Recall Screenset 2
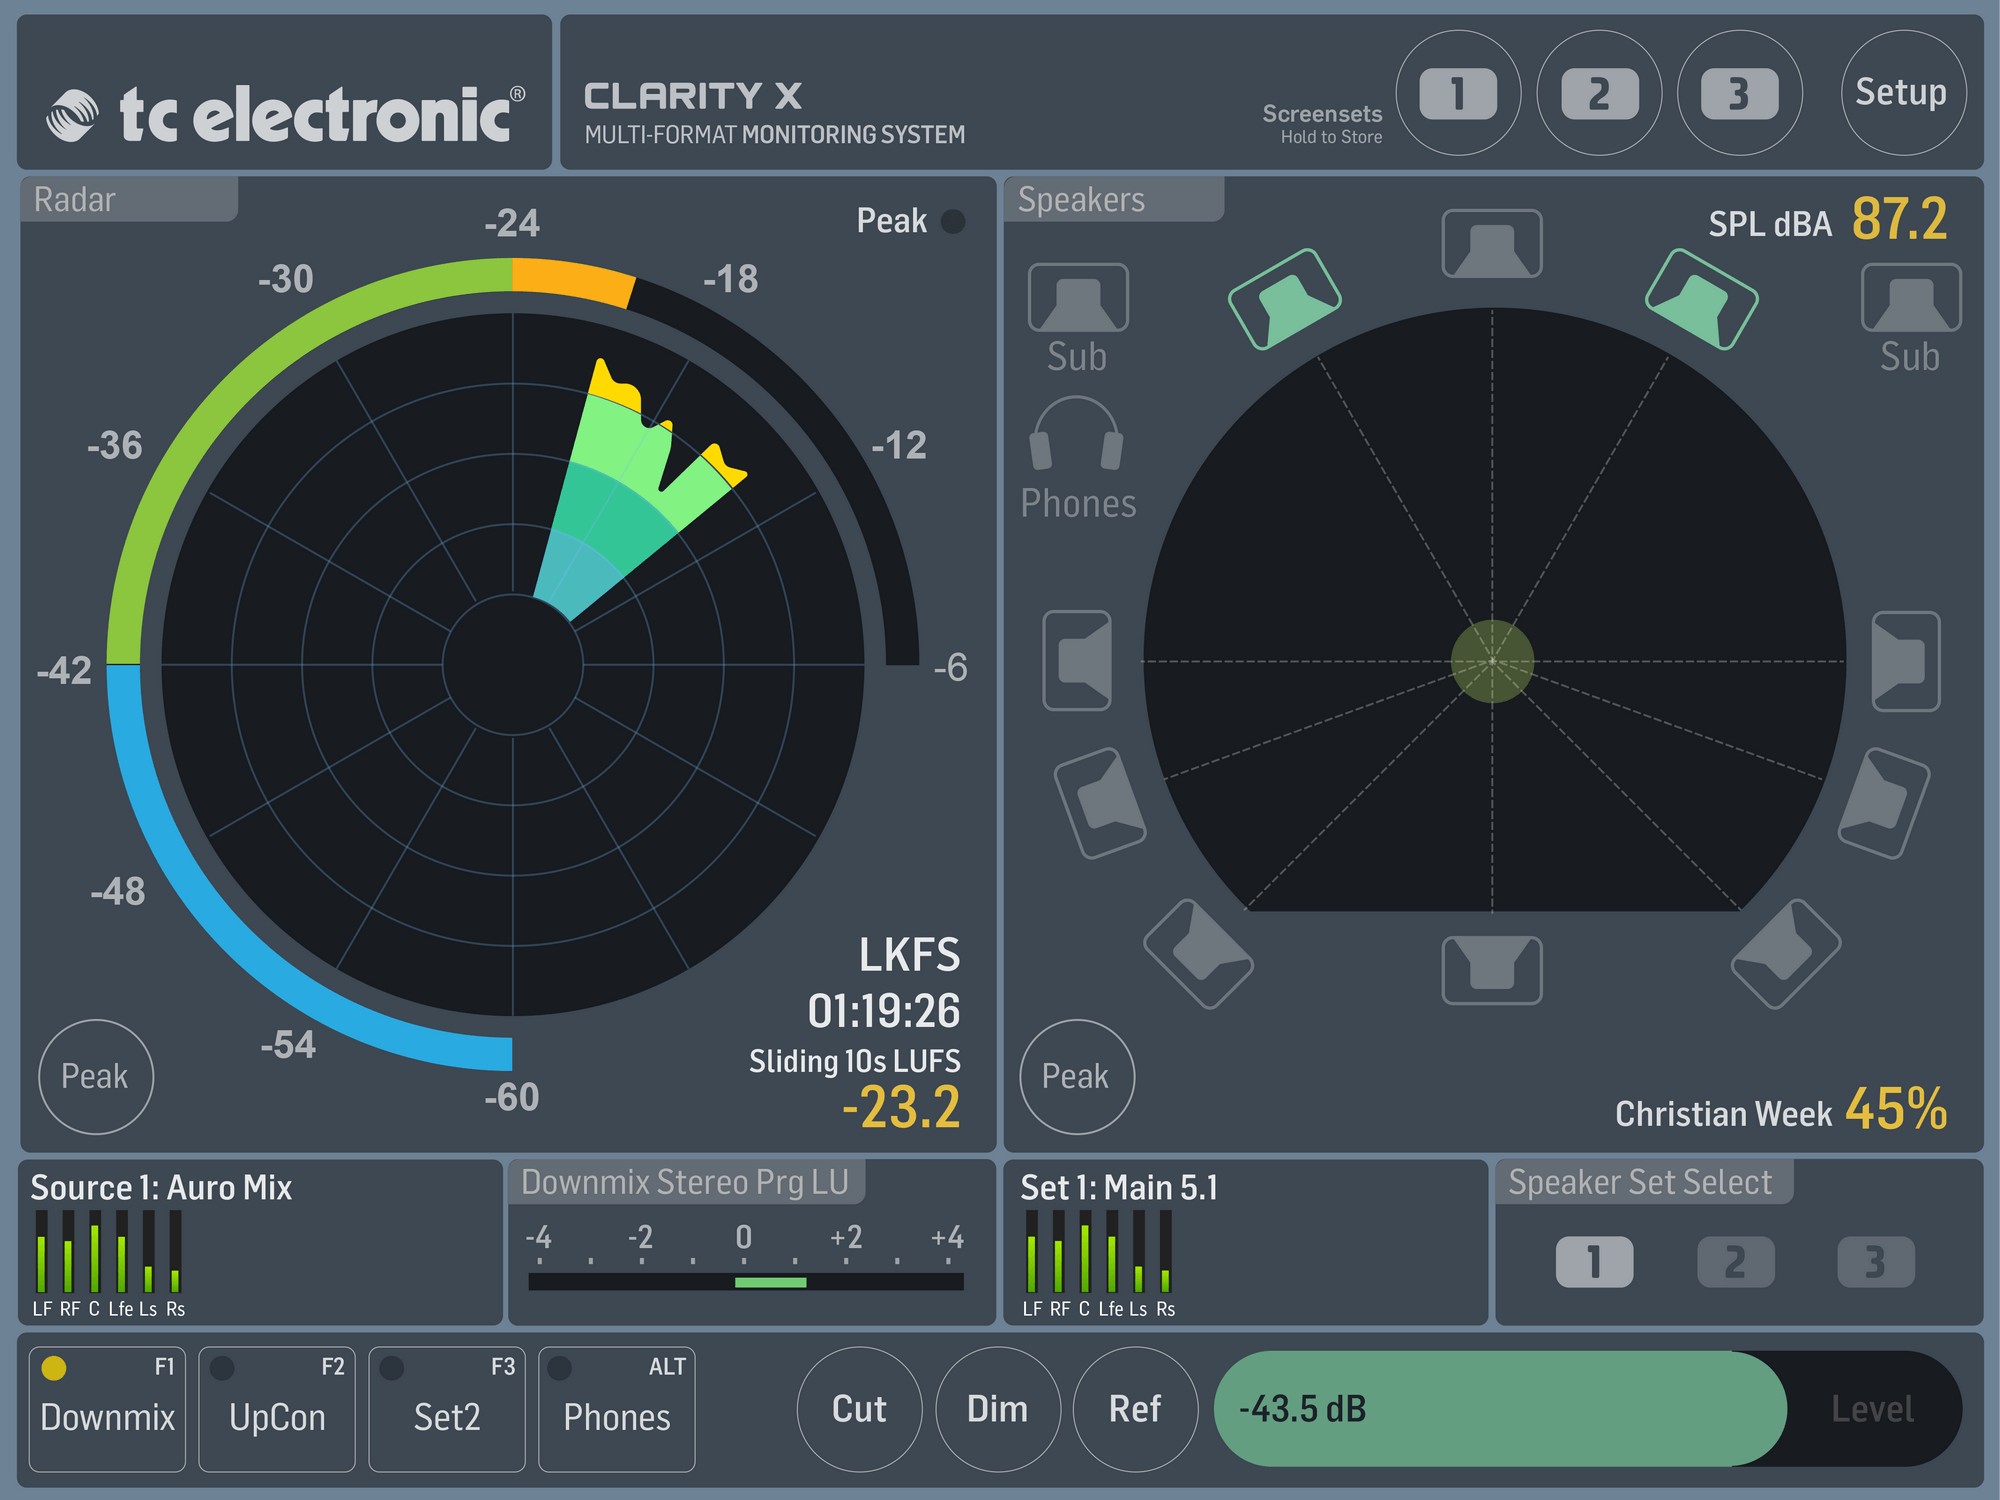Image resolution: width=2000 pixels, height=1500 pixels. [x=1599, y=93]
